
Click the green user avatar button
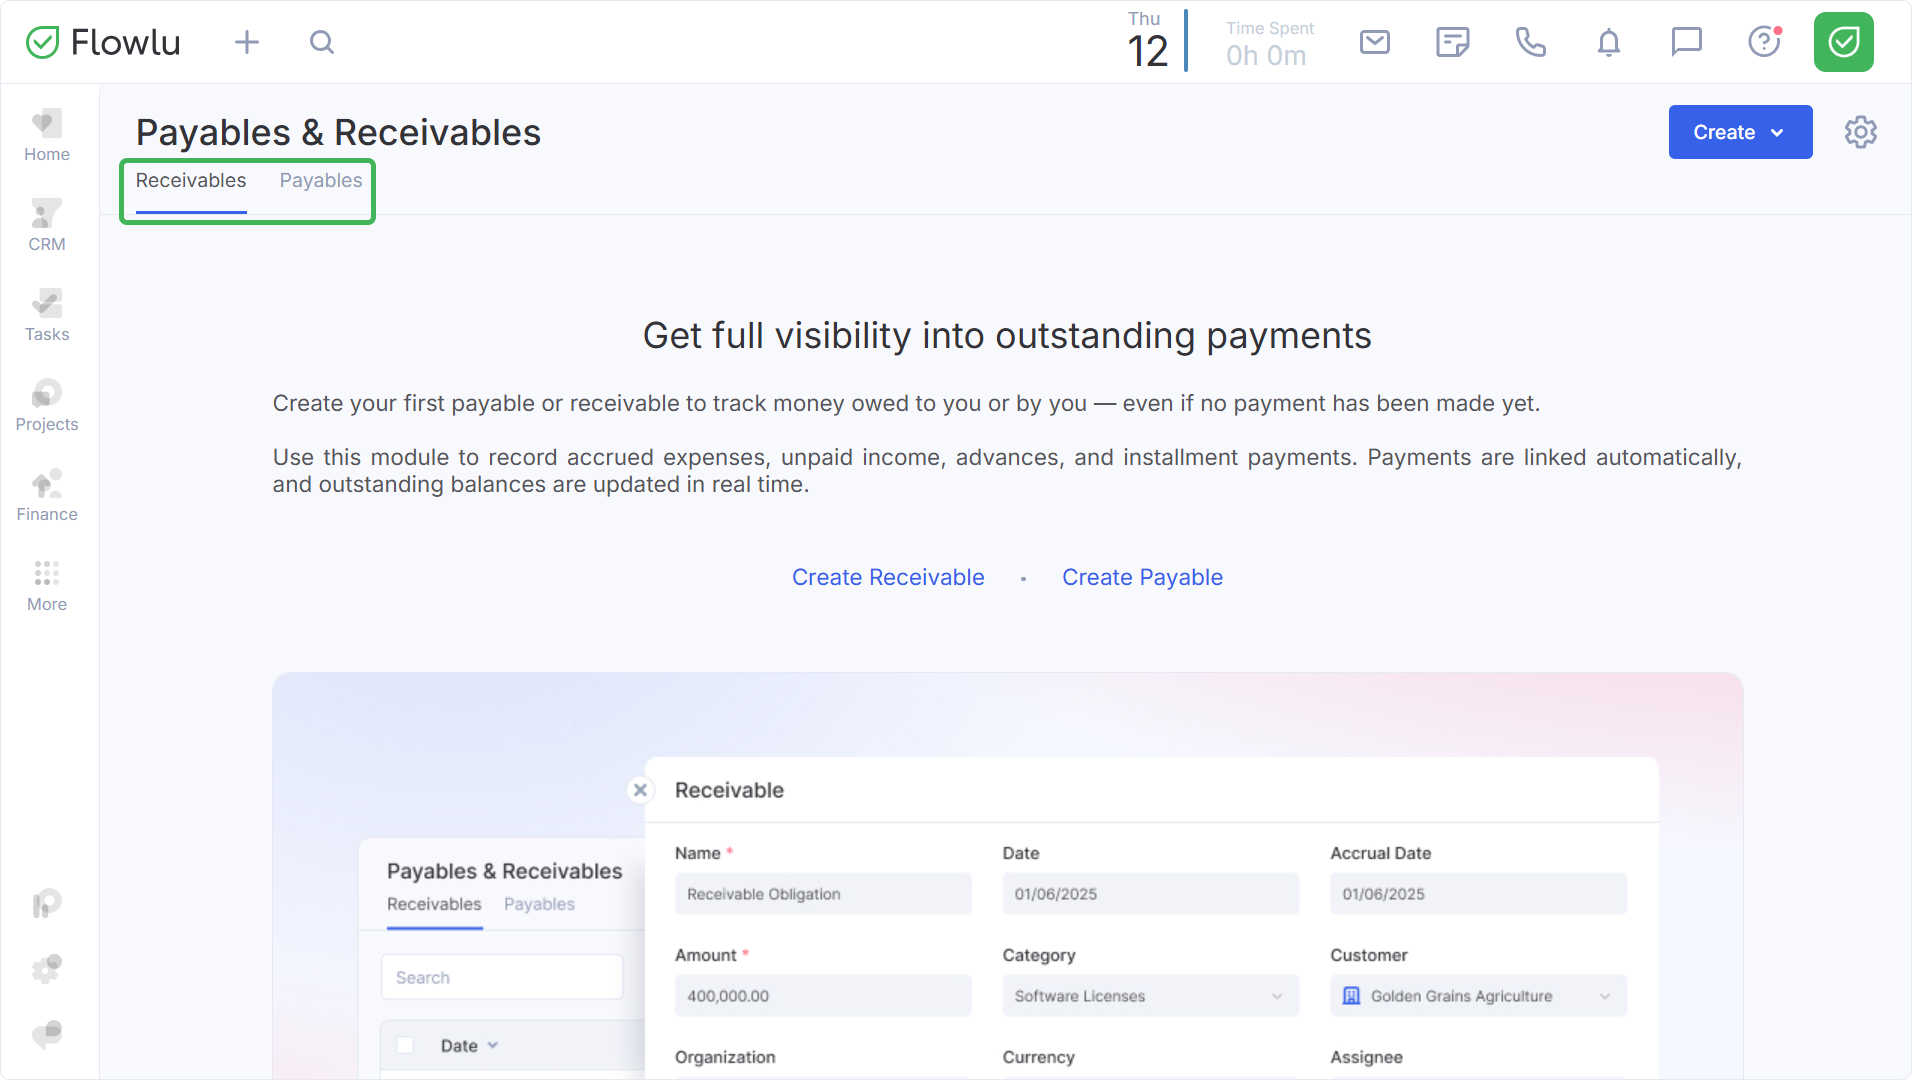[1843, 42]
